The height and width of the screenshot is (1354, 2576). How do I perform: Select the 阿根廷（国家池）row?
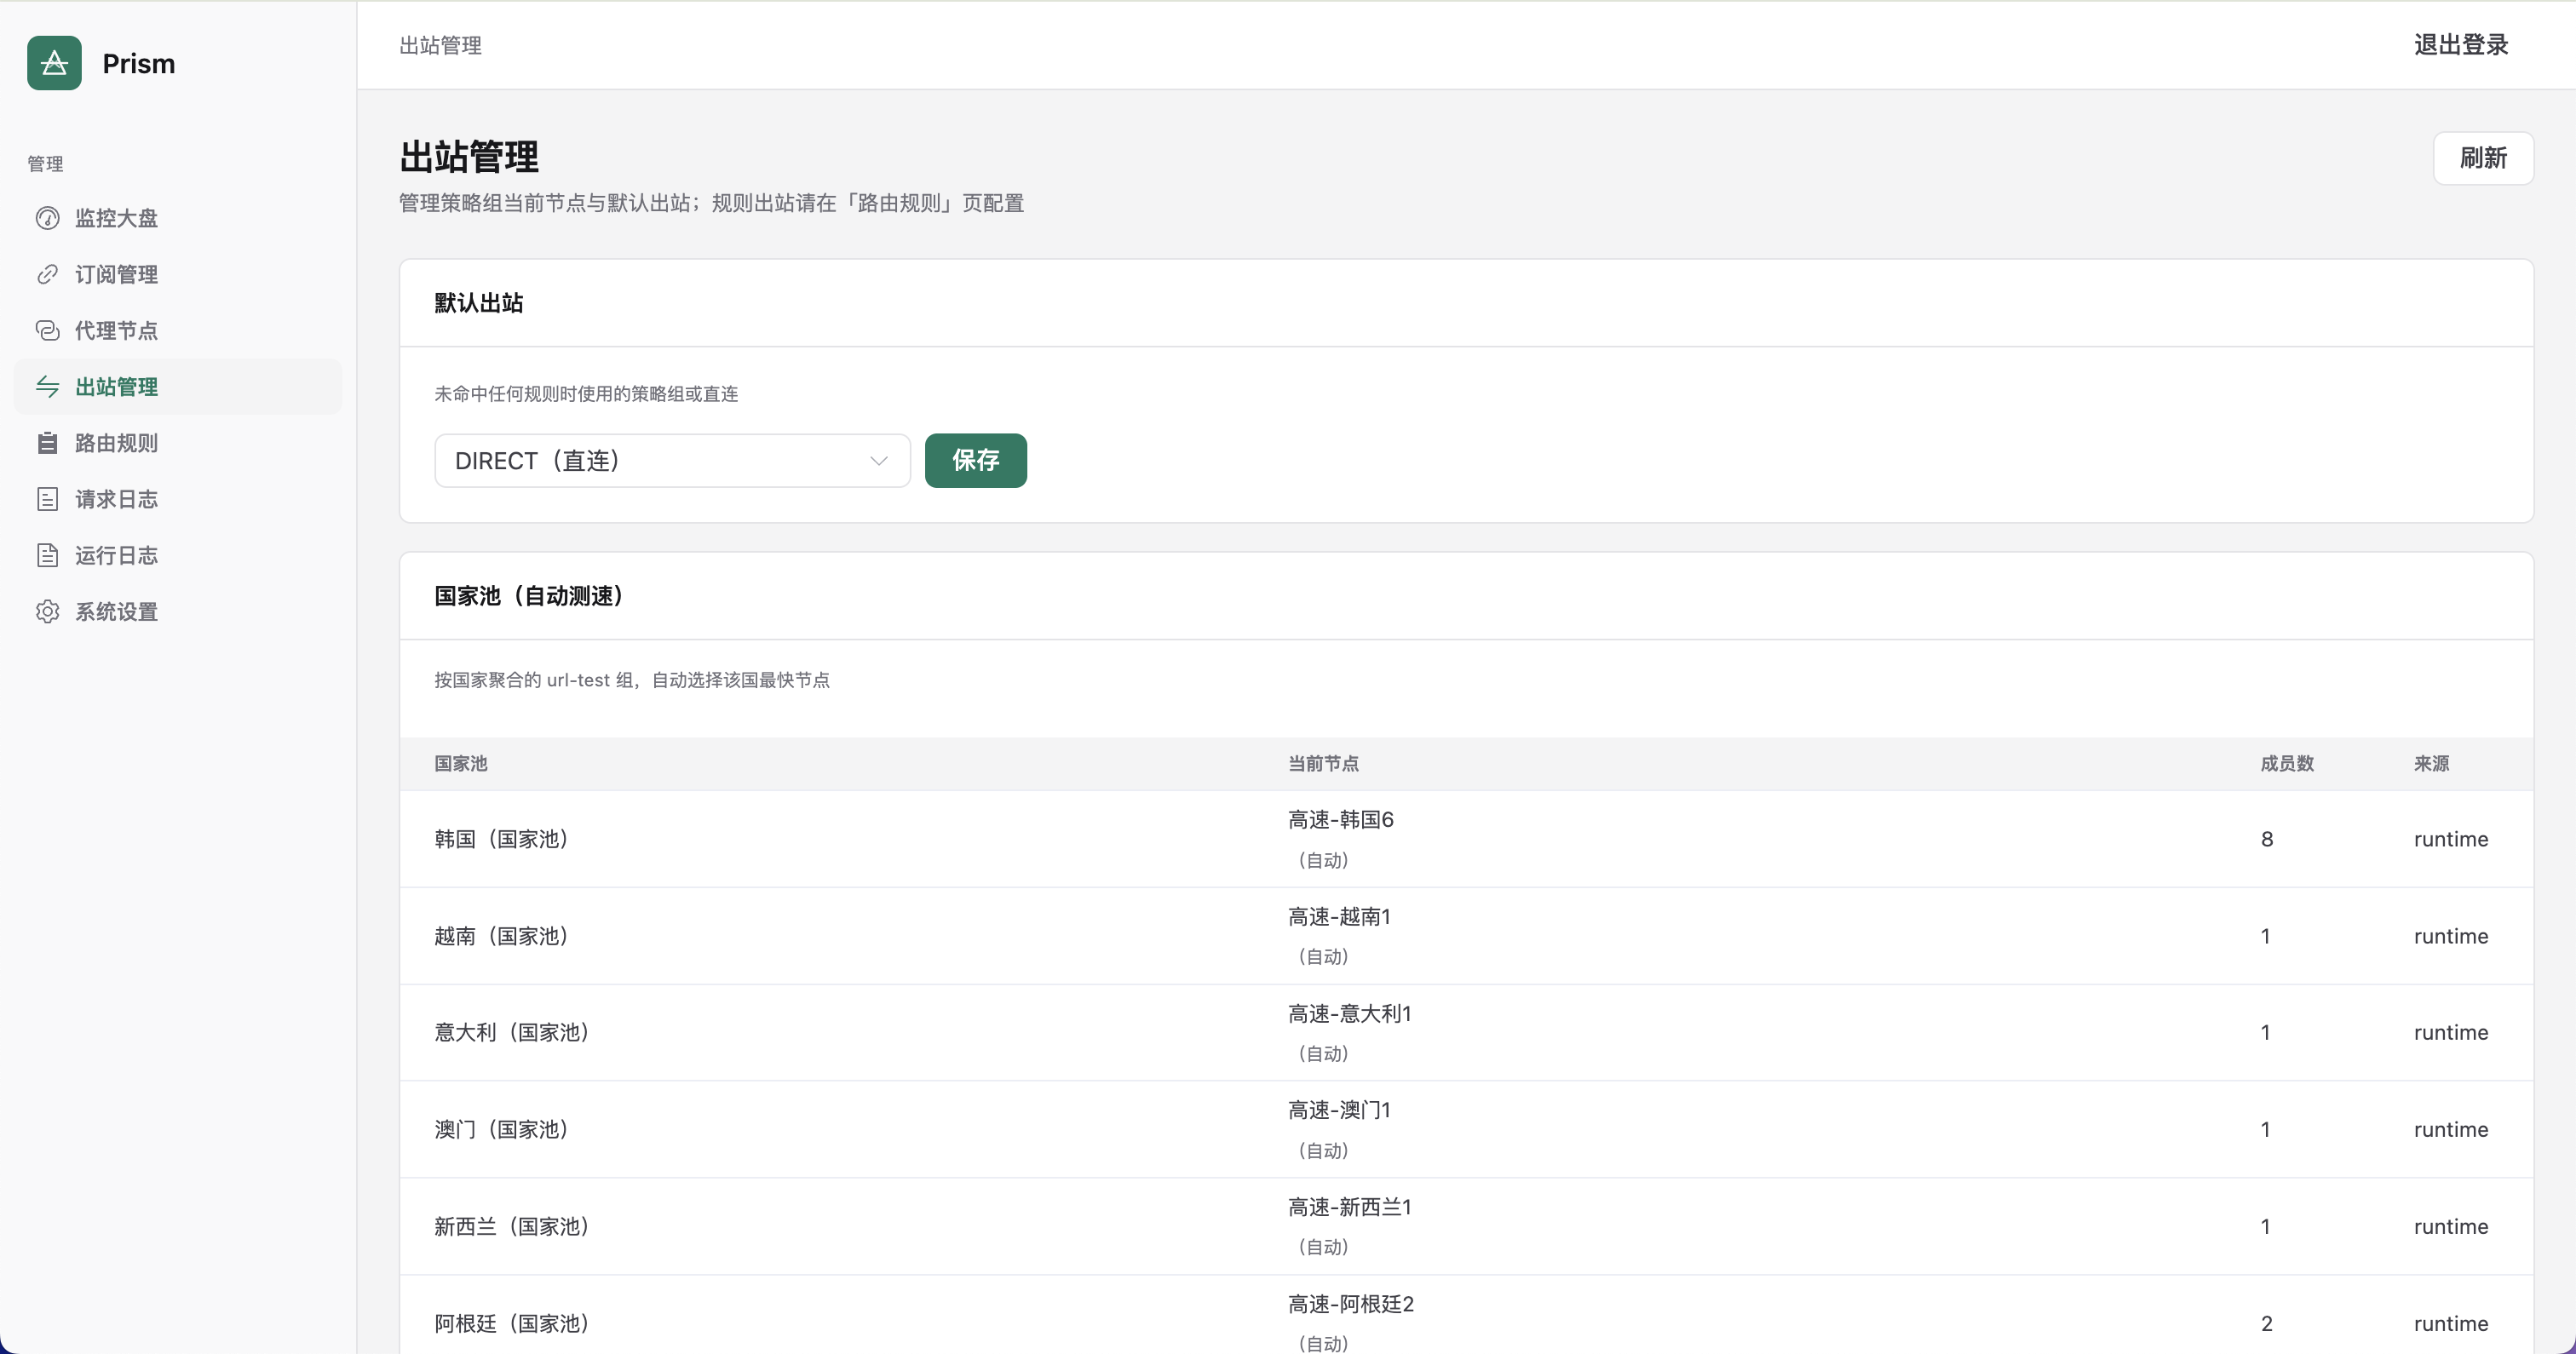[1466, 1315]
